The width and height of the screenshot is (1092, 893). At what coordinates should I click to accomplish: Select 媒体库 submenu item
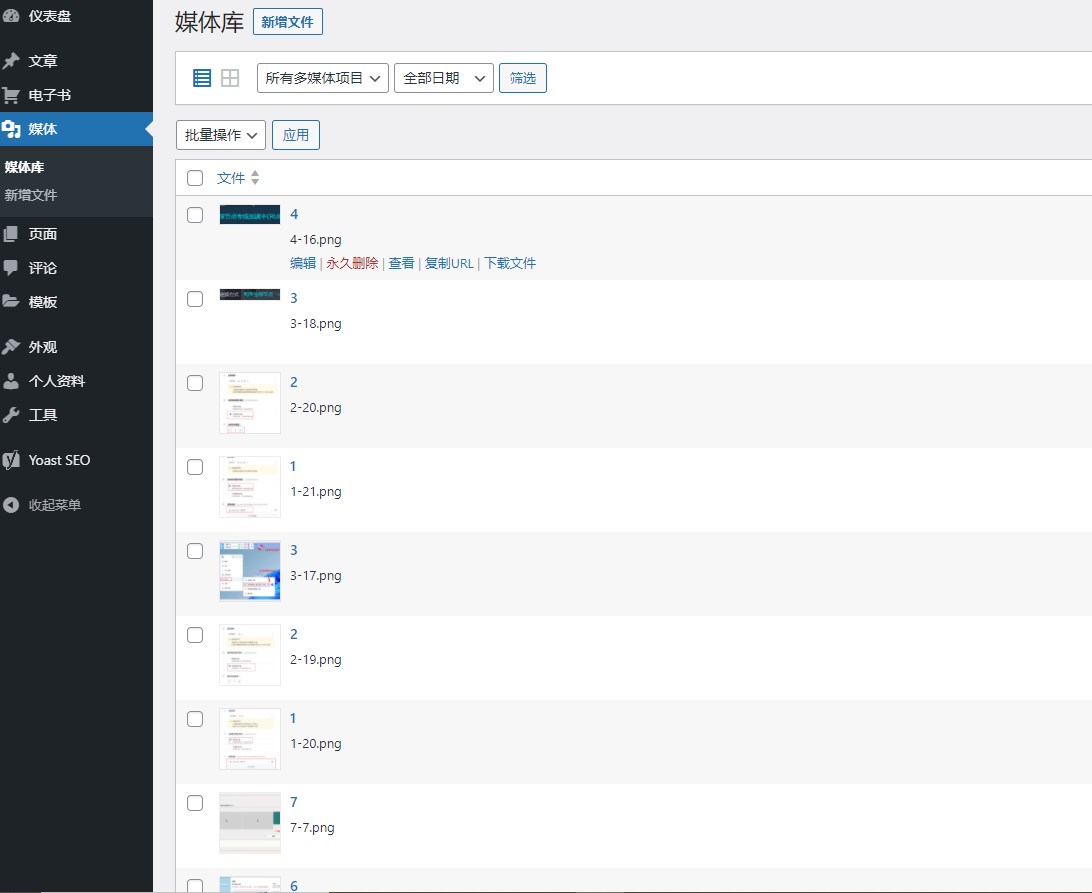coord(24,167)
